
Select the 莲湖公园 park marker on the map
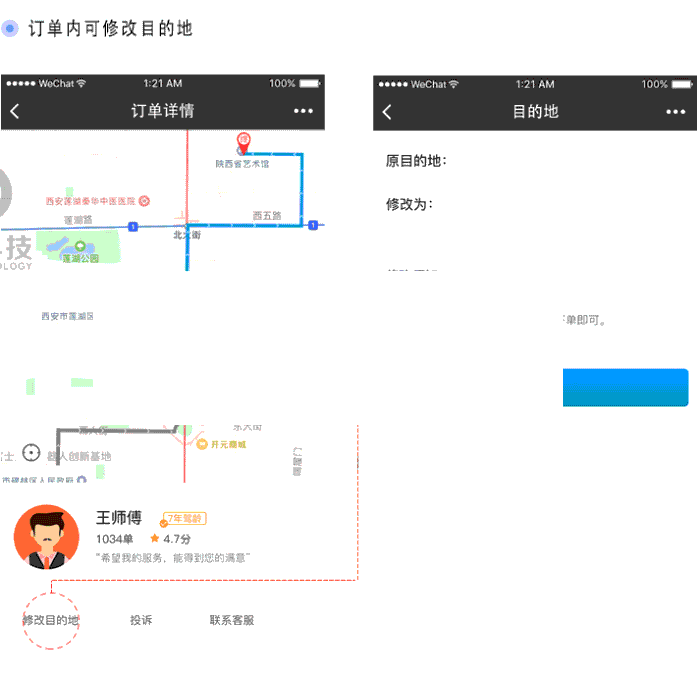[x=78, y=248]
